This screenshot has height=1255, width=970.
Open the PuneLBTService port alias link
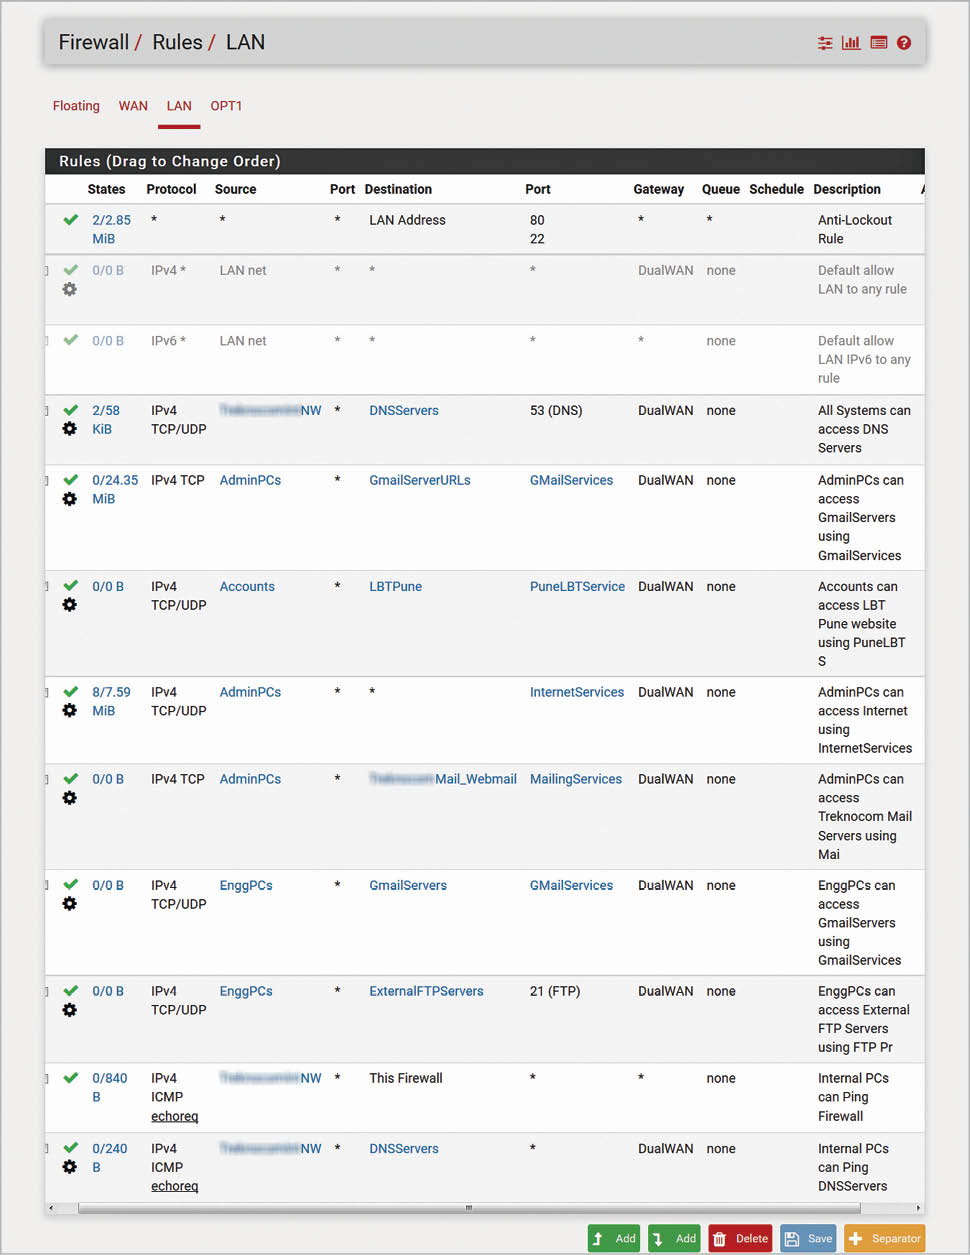pos(577,587)
